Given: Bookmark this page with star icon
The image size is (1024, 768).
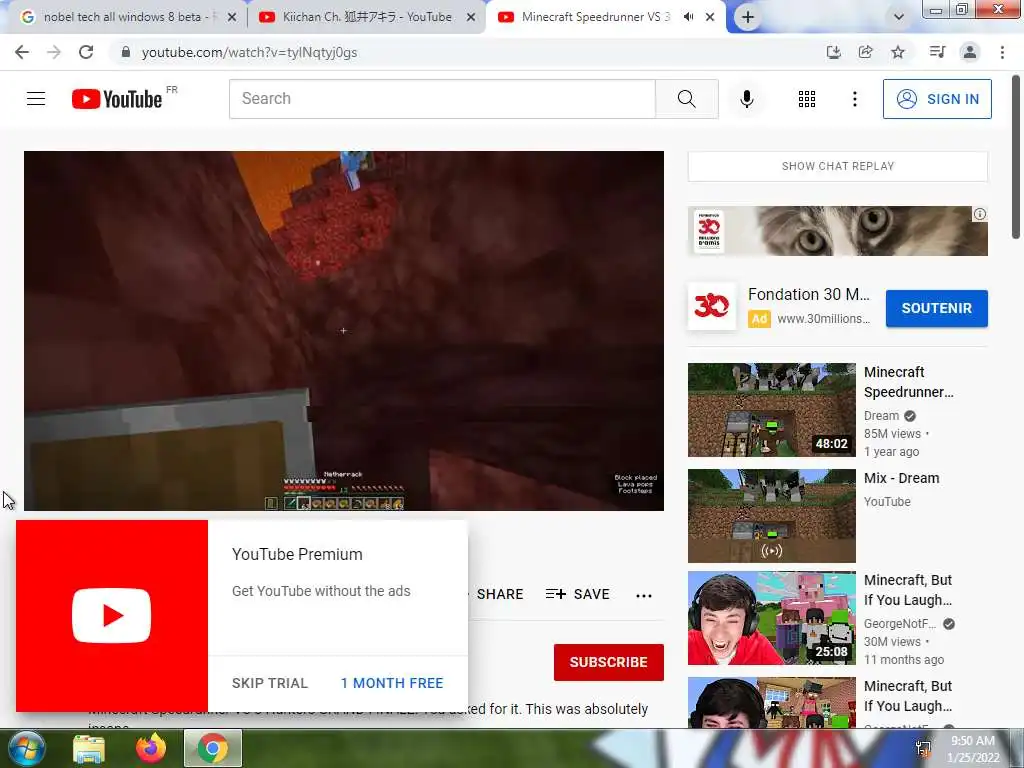Looking at the screenshot, I should tap(898, 52).
